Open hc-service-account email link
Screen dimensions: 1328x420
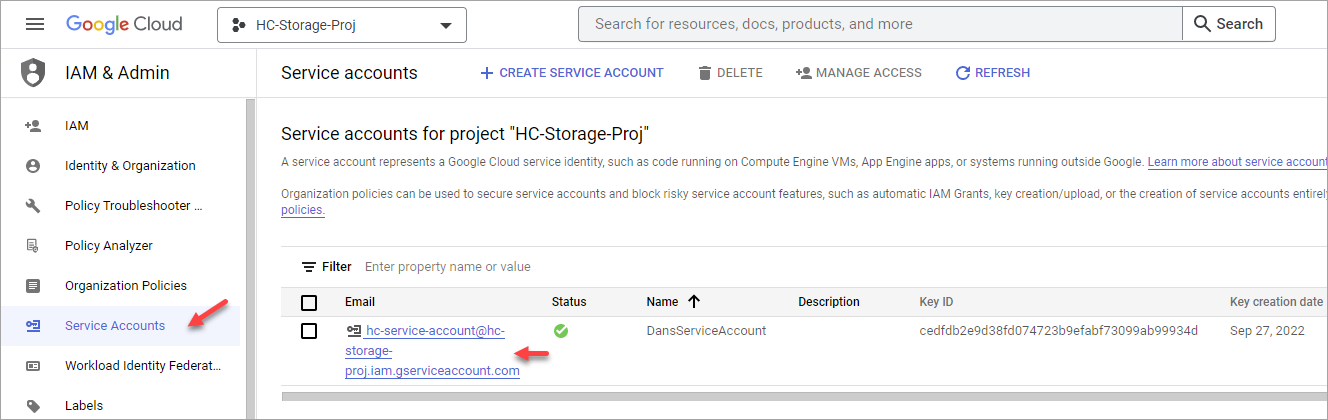point(432,351)
